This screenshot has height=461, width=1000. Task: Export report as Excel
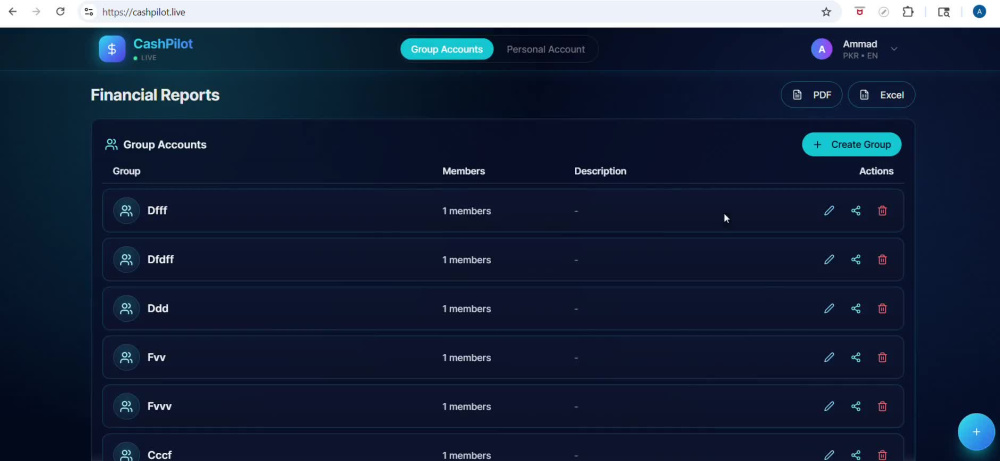coord(881,95)
